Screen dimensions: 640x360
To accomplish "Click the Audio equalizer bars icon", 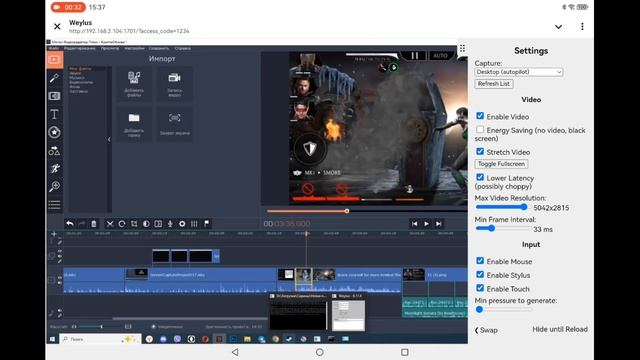I will tap(194, 224).
